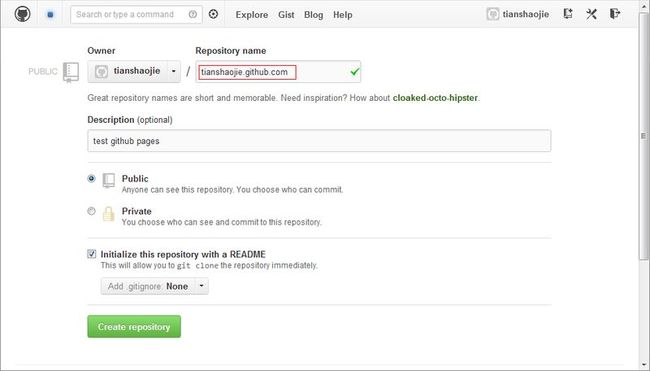The image size is (650, 371).
Task: Go to the Gist page
Action: [x=286, y=15]
